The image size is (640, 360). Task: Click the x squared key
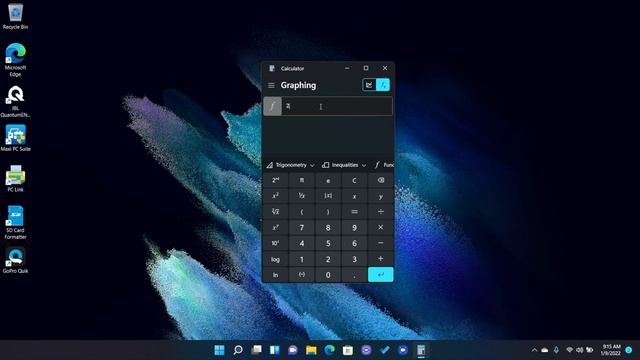[276, 196]
